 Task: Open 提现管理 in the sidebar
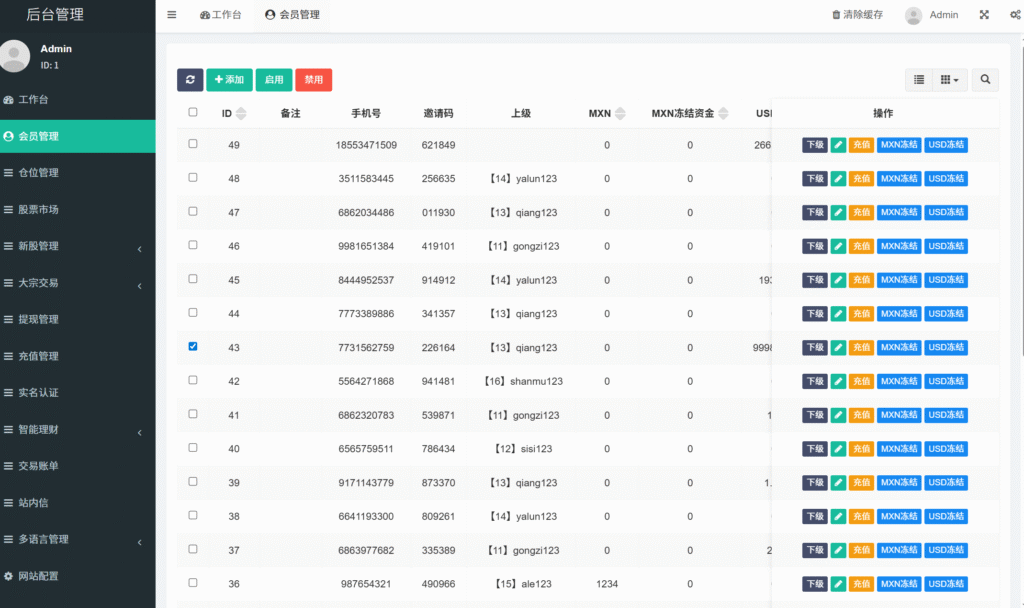[38, 319]
